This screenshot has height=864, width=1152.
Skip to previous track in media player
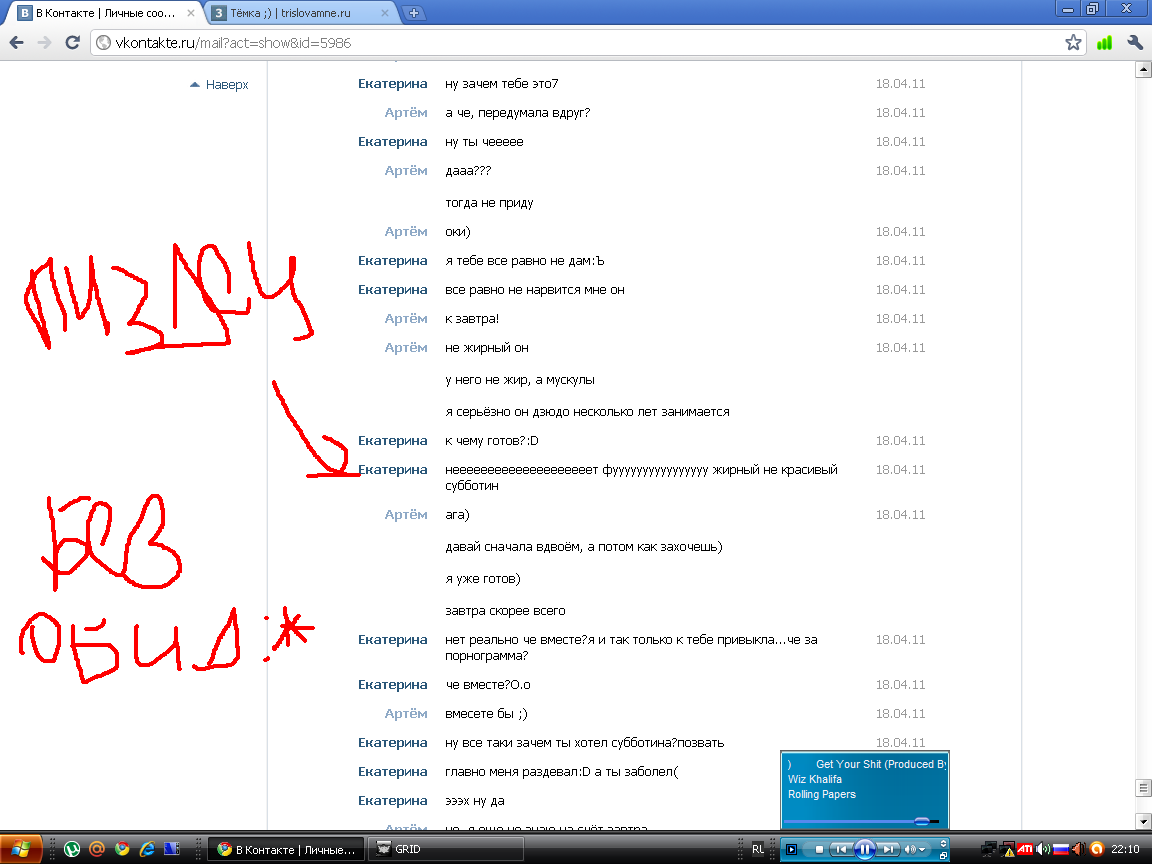(x=841, y=849)
